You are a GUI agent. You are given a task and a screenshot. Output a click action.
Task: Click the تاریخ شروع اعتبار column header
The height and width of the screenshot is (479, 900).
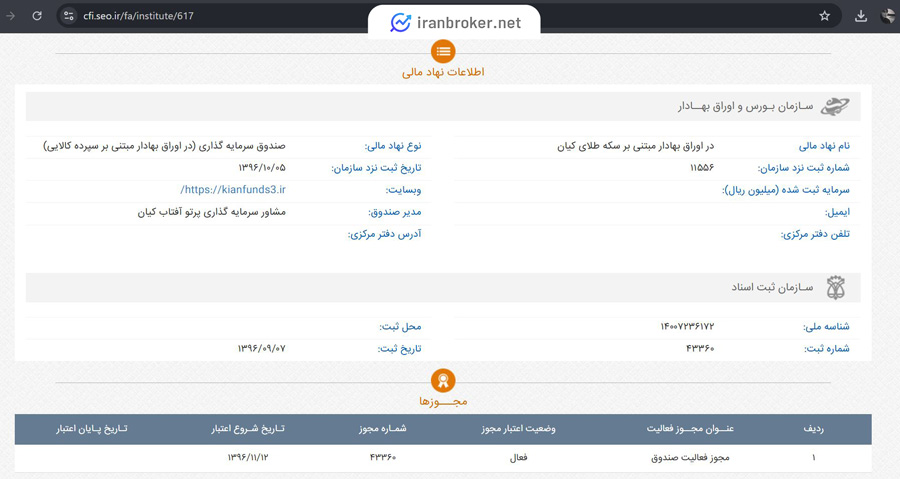click(247, 429)
